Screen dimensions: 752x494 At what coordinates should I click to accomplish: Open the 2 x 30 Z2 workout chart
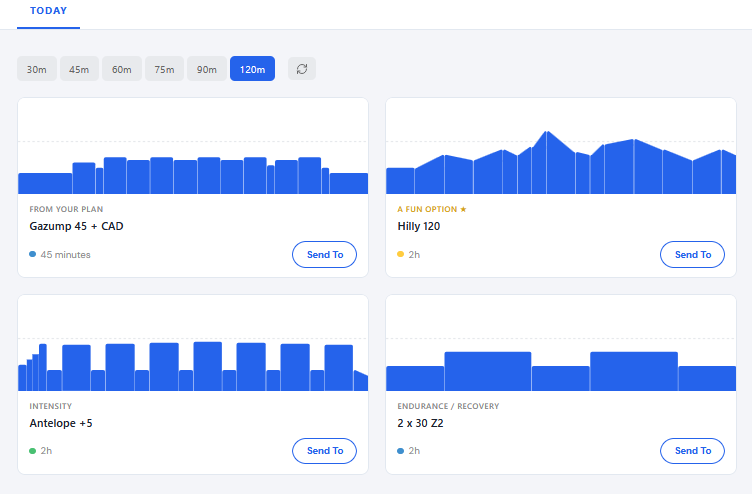561,343
